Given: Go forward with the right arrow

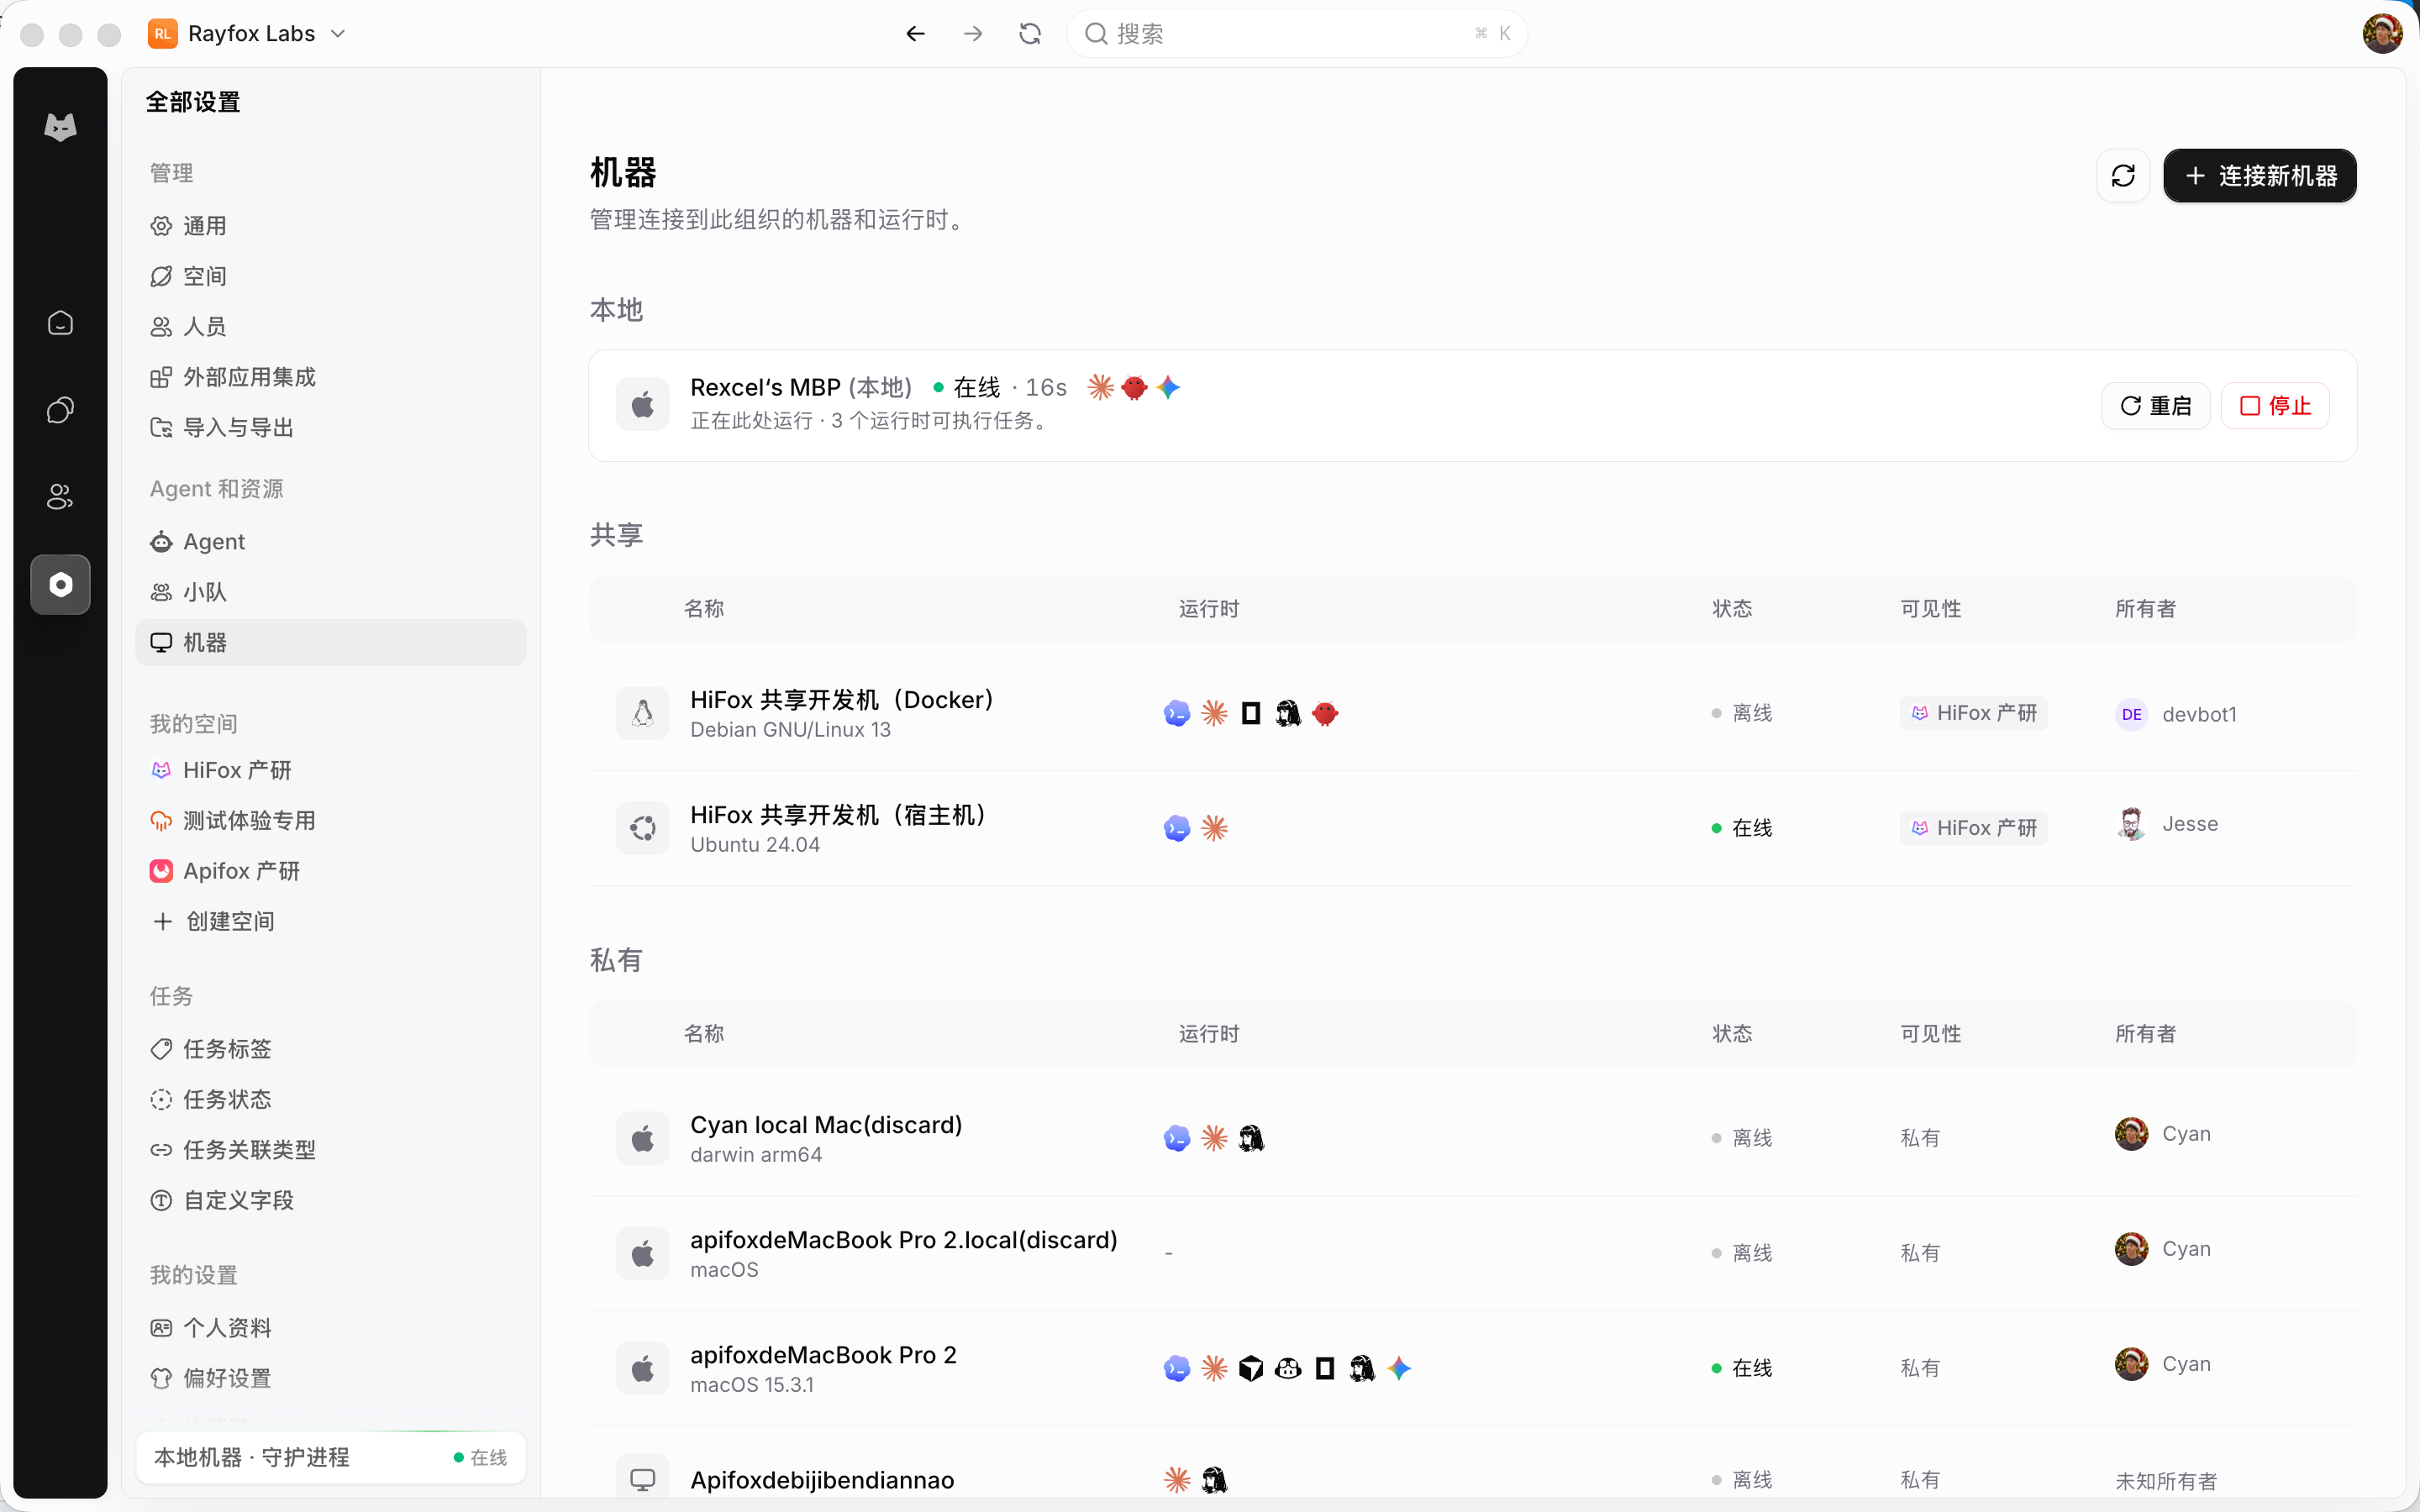Looking at the screenshot, I should (x=973, y=34).
